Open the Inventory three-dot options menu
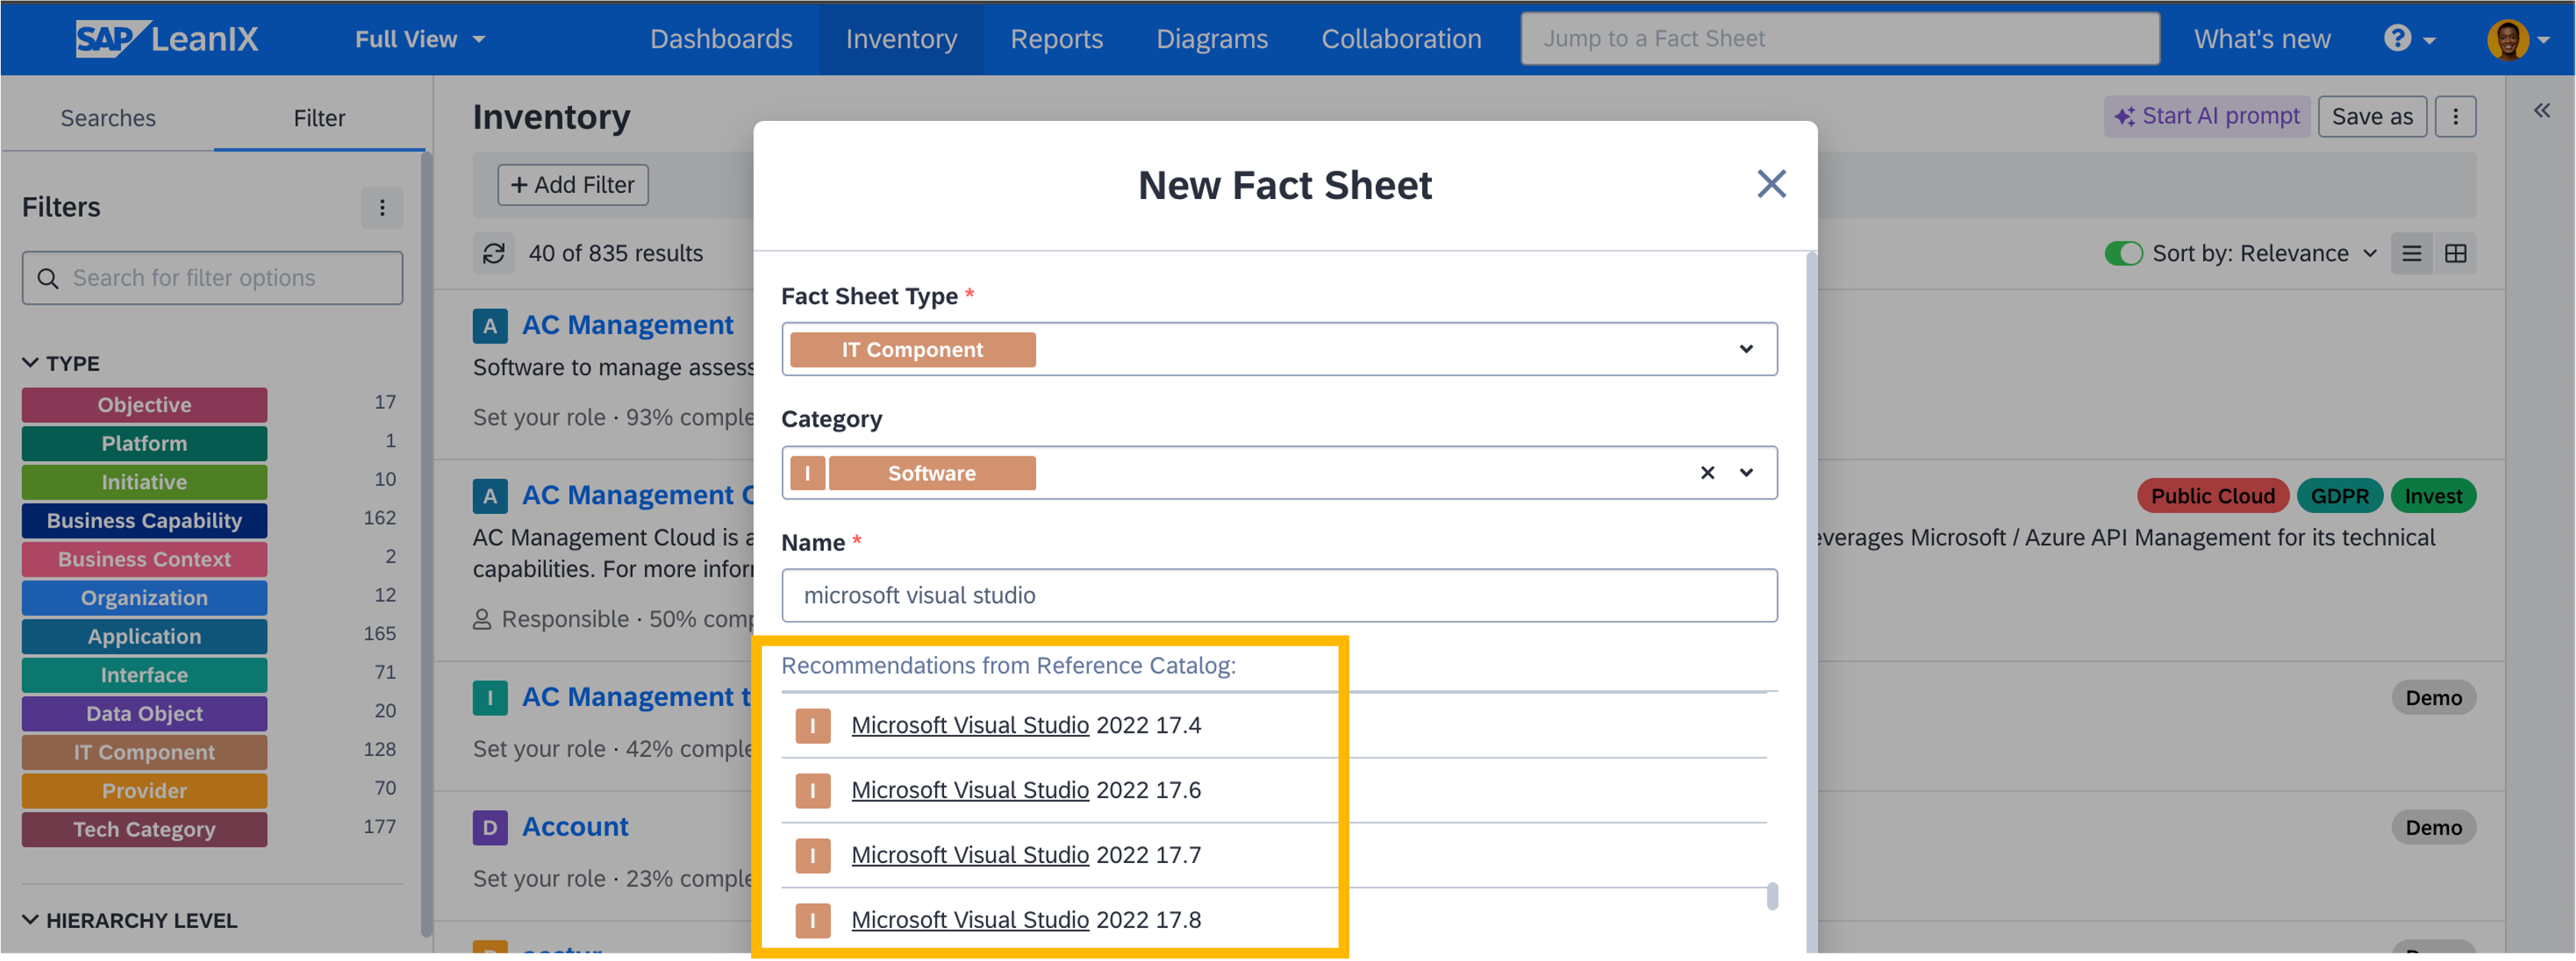Screen dimensions: 2576x961 [x=2455, y=117]
